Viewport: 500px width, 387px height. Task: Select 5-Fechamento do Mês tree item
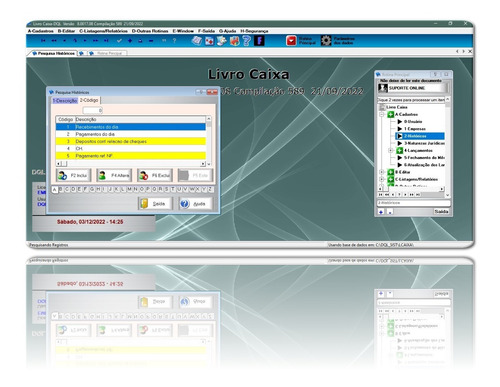tap(424, 158)
